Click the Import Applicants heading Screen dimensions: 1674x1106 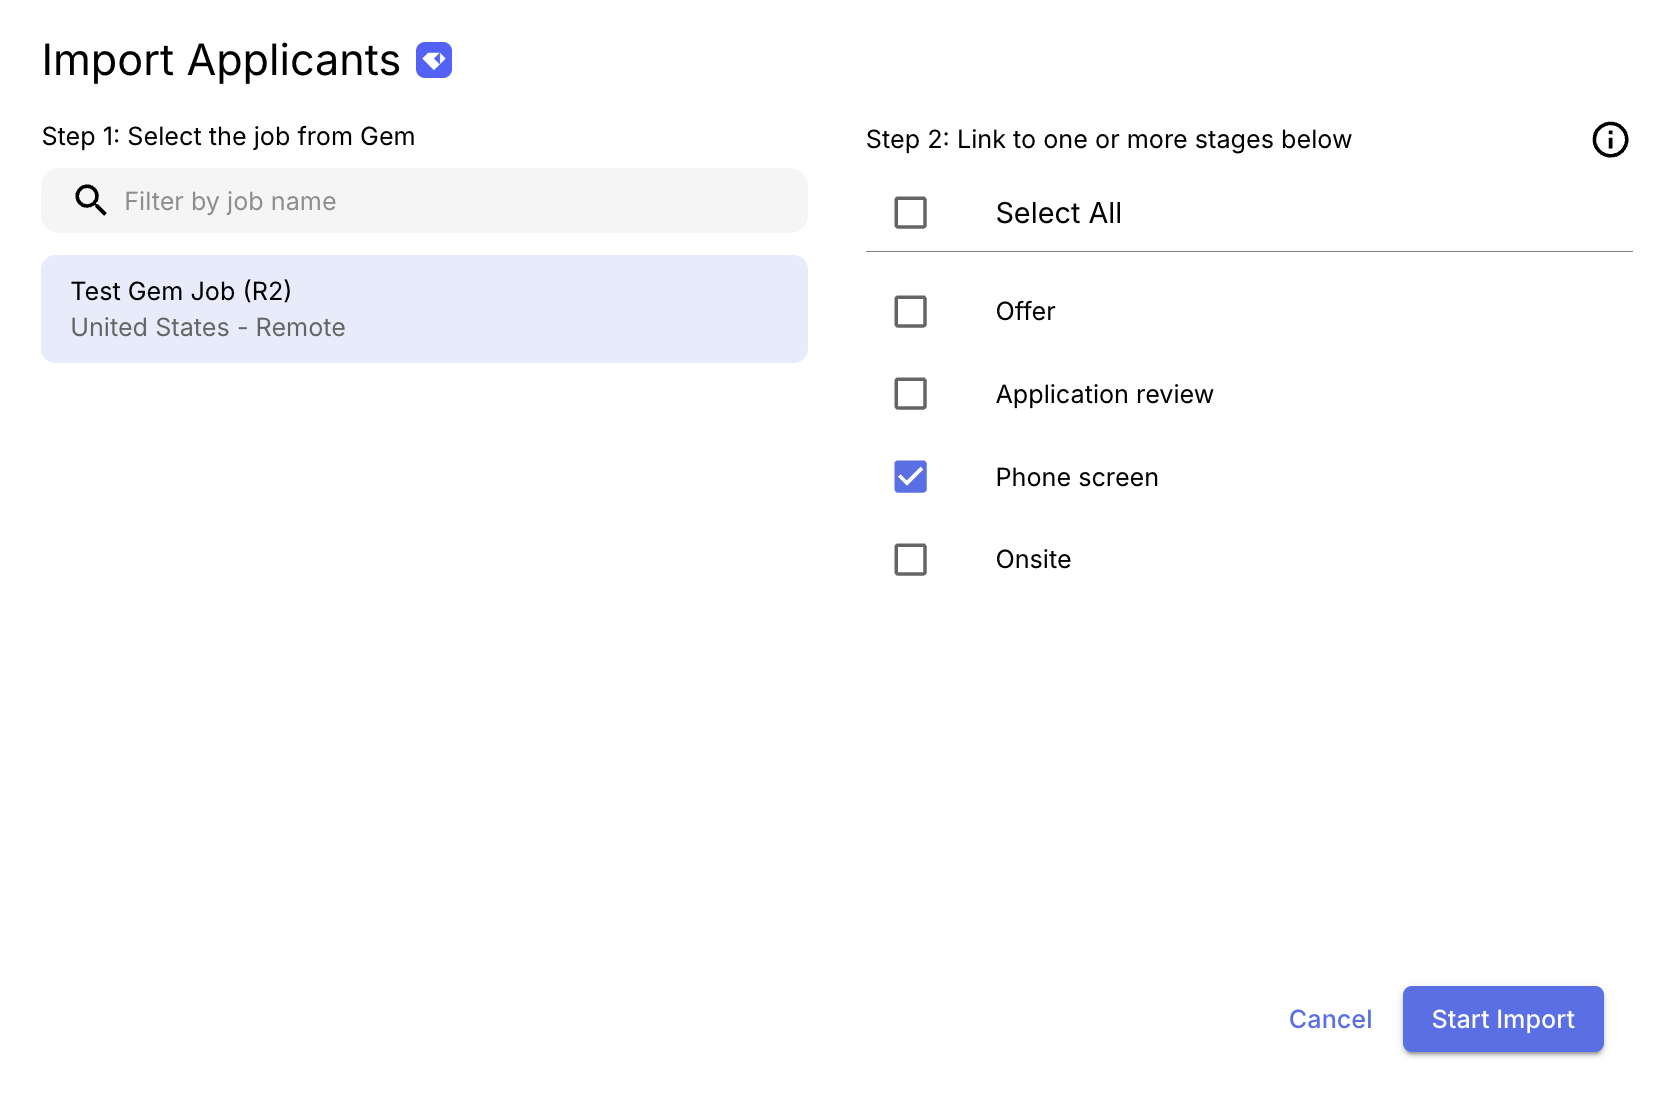click(221, 60)
